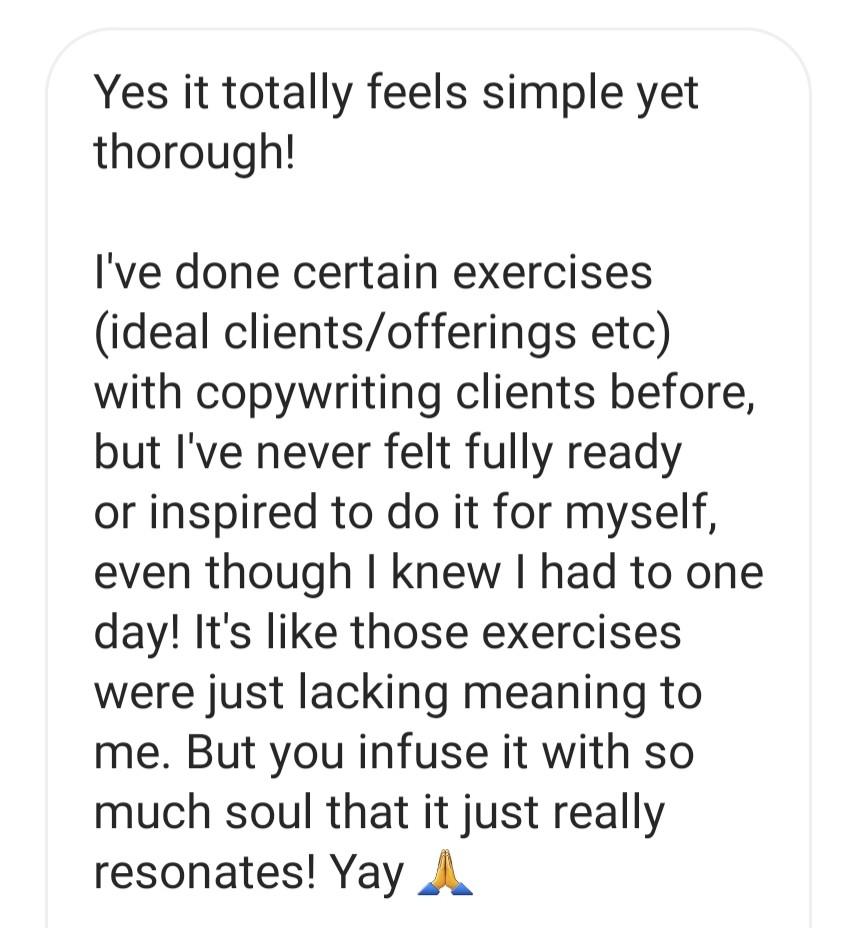The image size is (866, 928).
Task: Tap the word 'myself,' in the message
Action: pos(641,514)
